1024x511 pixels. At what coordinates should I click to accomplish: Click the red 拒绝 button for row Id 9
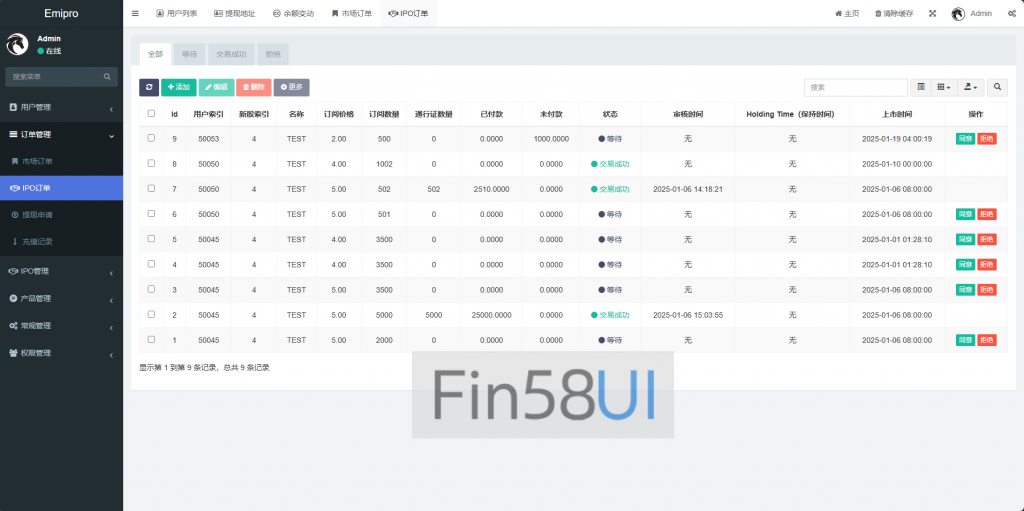(987, 139)
